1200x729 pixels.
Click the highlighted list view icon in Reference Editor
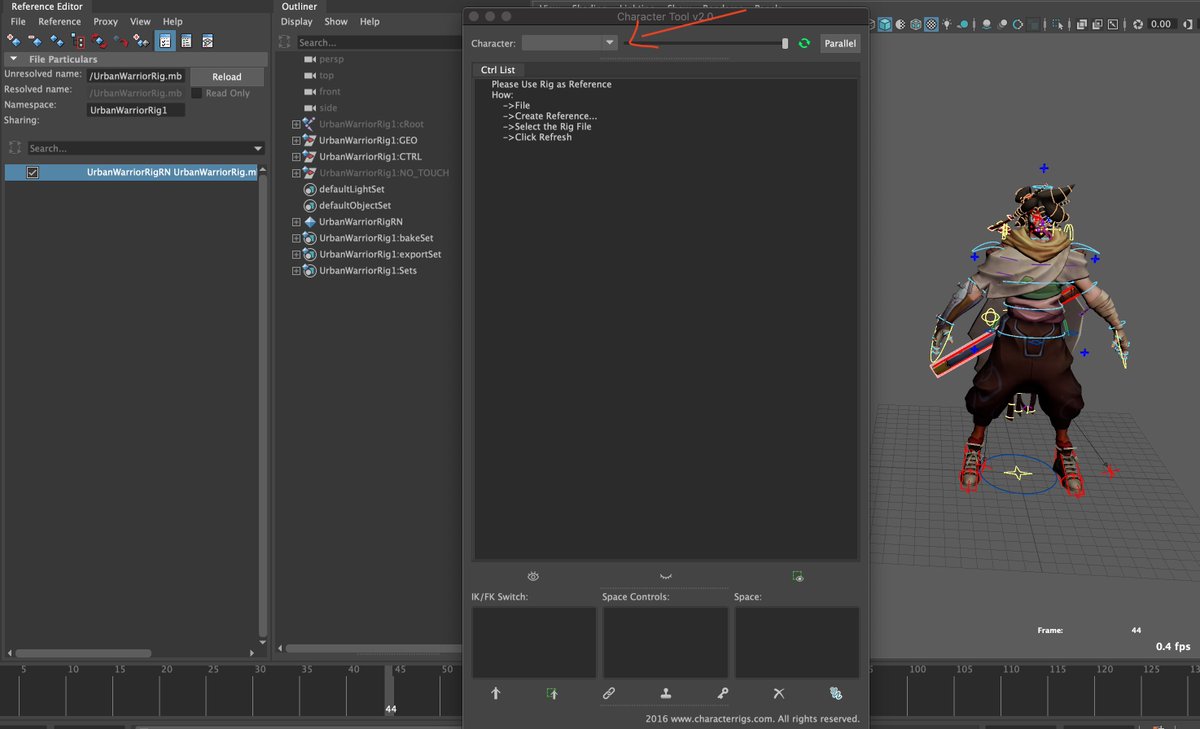165,41
